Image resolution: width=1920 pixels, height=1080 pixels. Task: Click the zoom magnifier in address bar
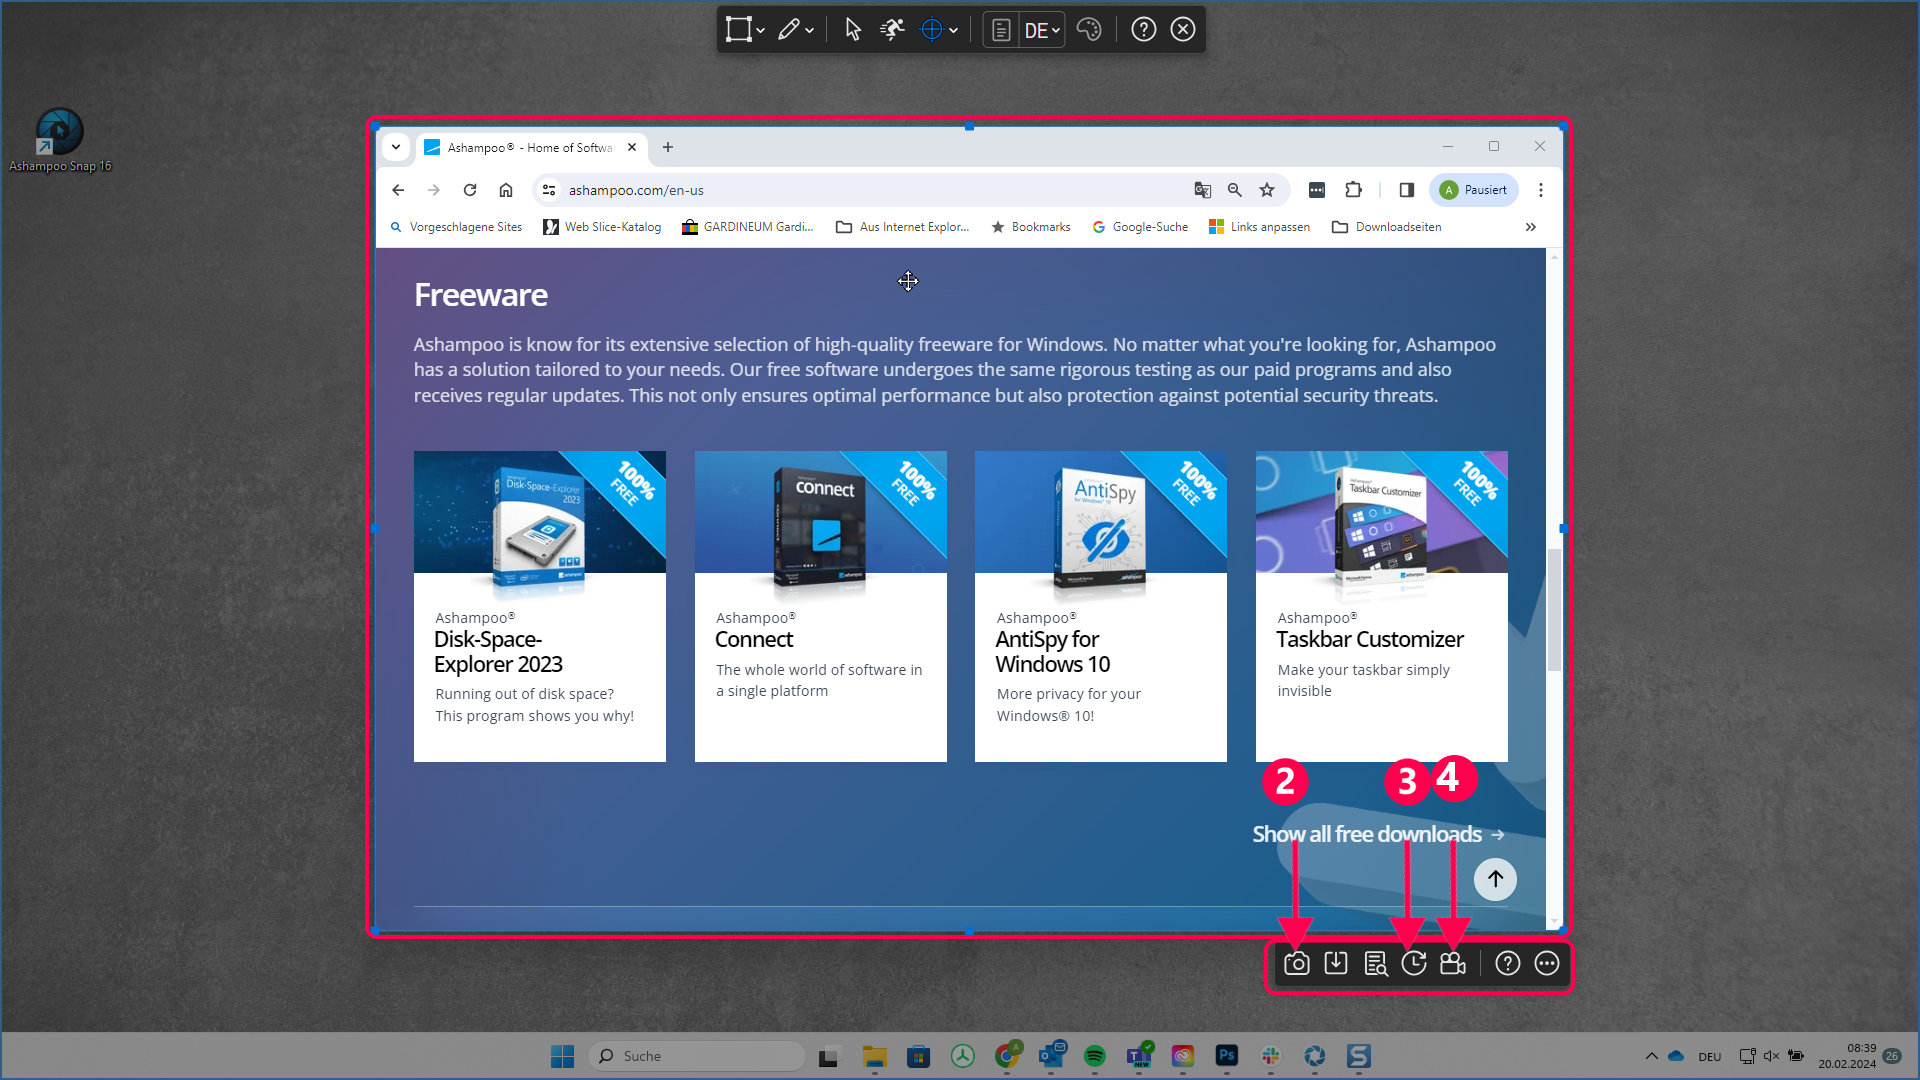coord(1235,190)
